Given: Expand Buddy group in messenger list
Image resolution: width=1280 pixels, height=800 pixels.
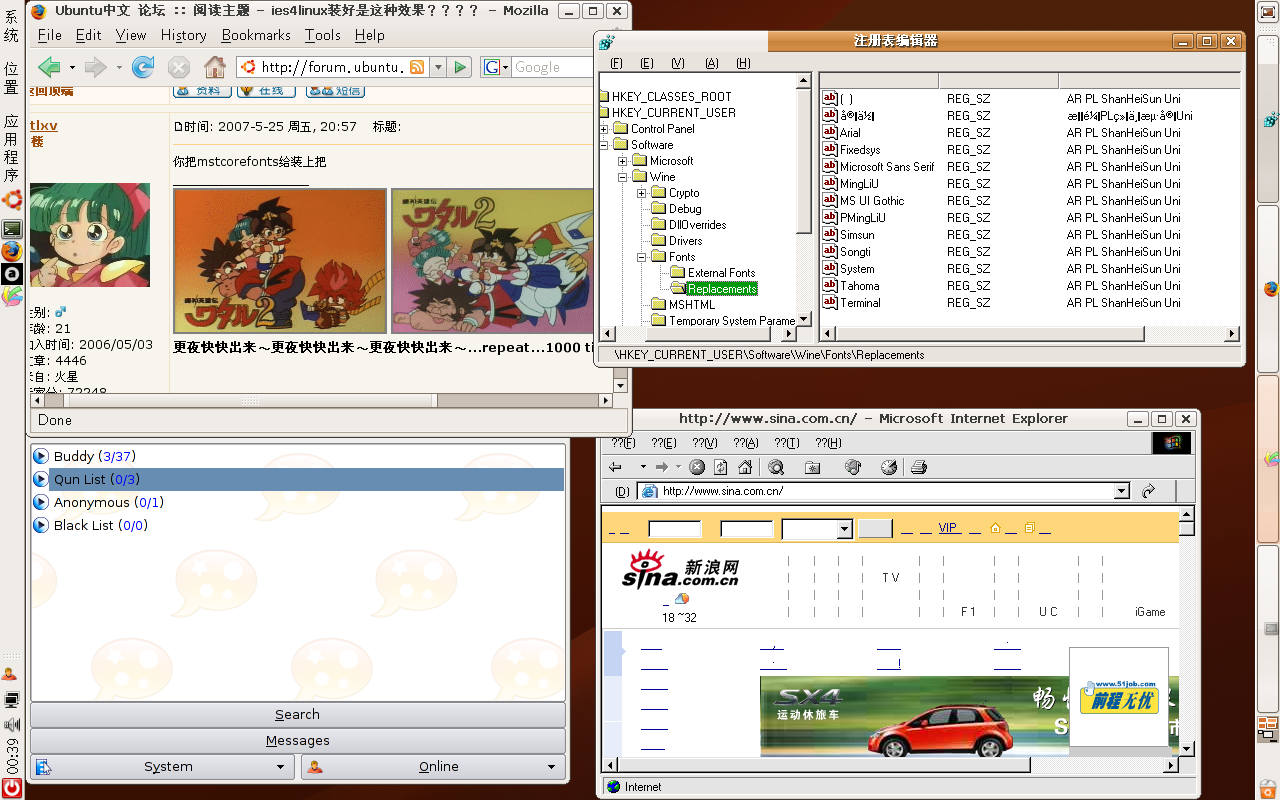Looking at the screenshot, I should pyautogui.click(x=41, y=456).
